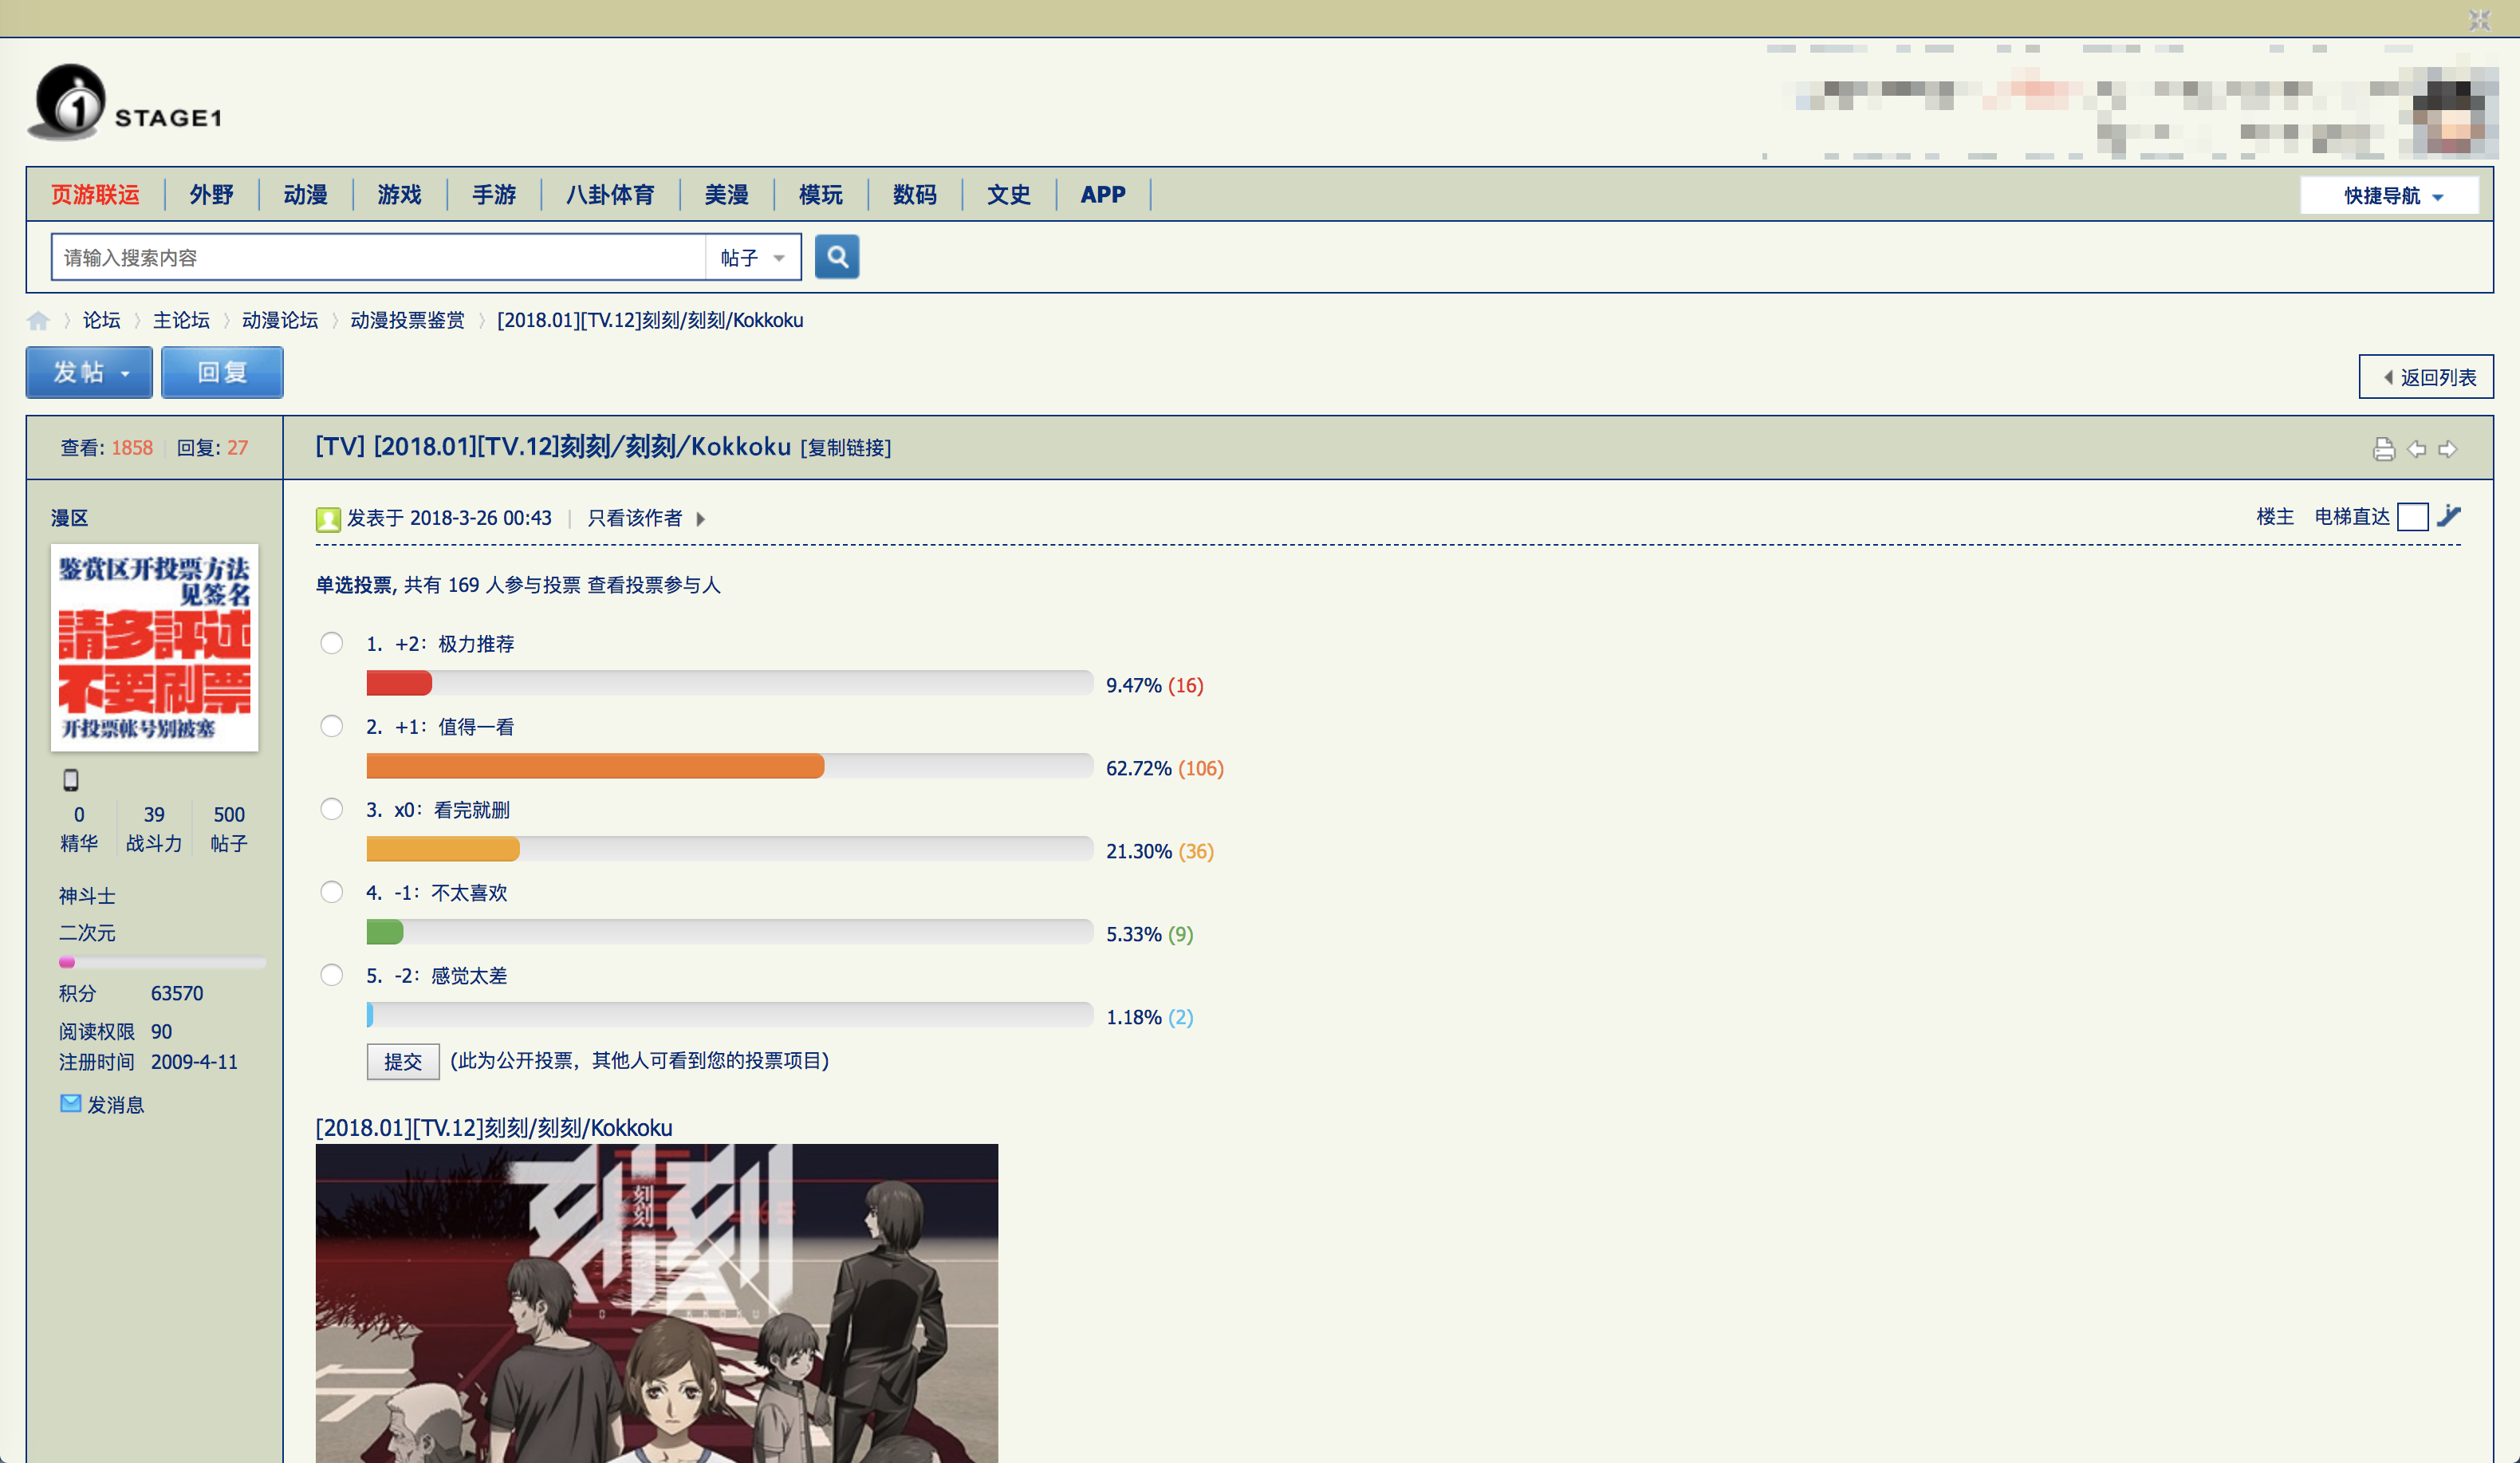Viewport: 2520px width, 1463px height.
Task: Click the red 9.47% poll bar
Action: [399, 684]
